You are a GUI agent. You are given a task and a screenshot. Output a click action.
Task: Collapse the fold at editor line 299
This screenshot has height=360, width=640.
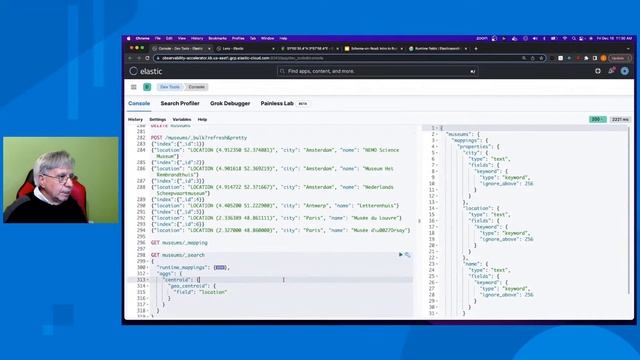(149, 261)
